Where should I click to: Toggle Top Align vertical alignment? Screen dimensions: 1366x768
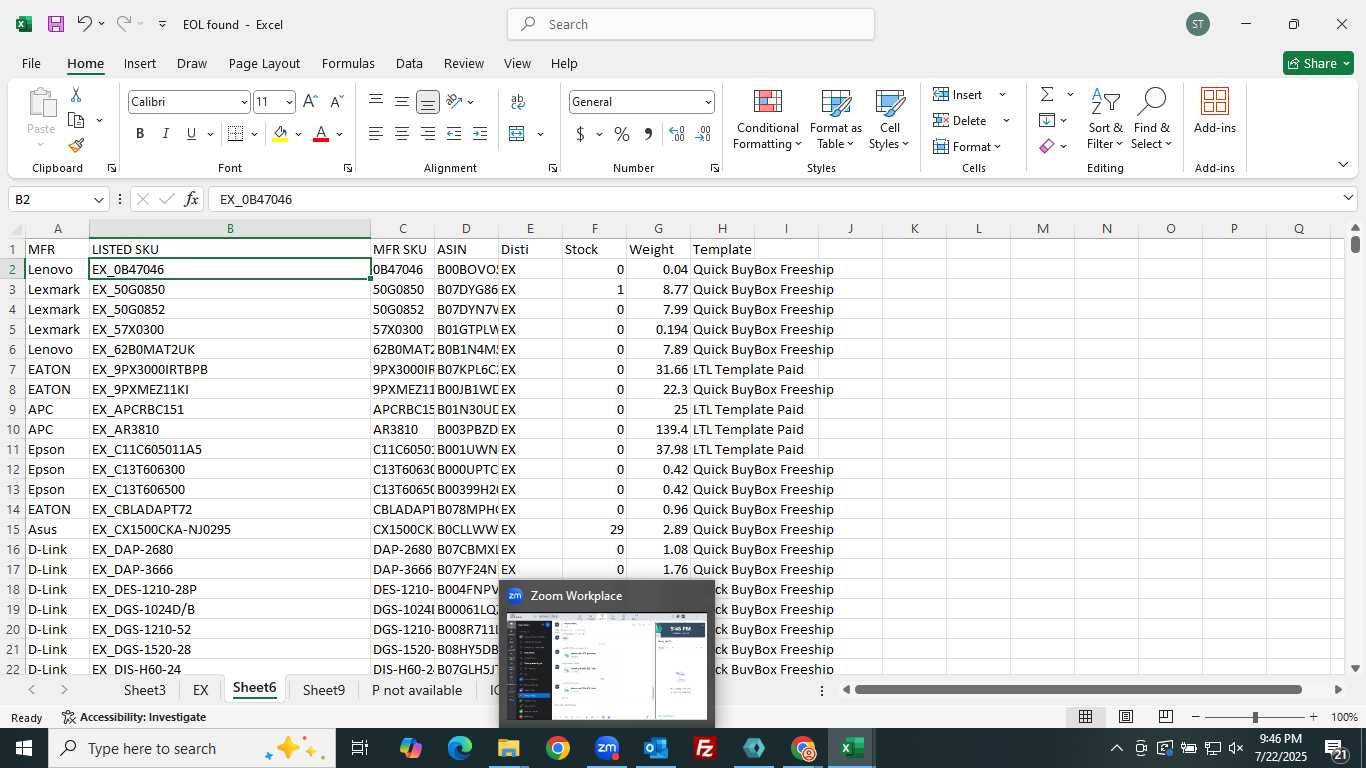click(376, 102)
